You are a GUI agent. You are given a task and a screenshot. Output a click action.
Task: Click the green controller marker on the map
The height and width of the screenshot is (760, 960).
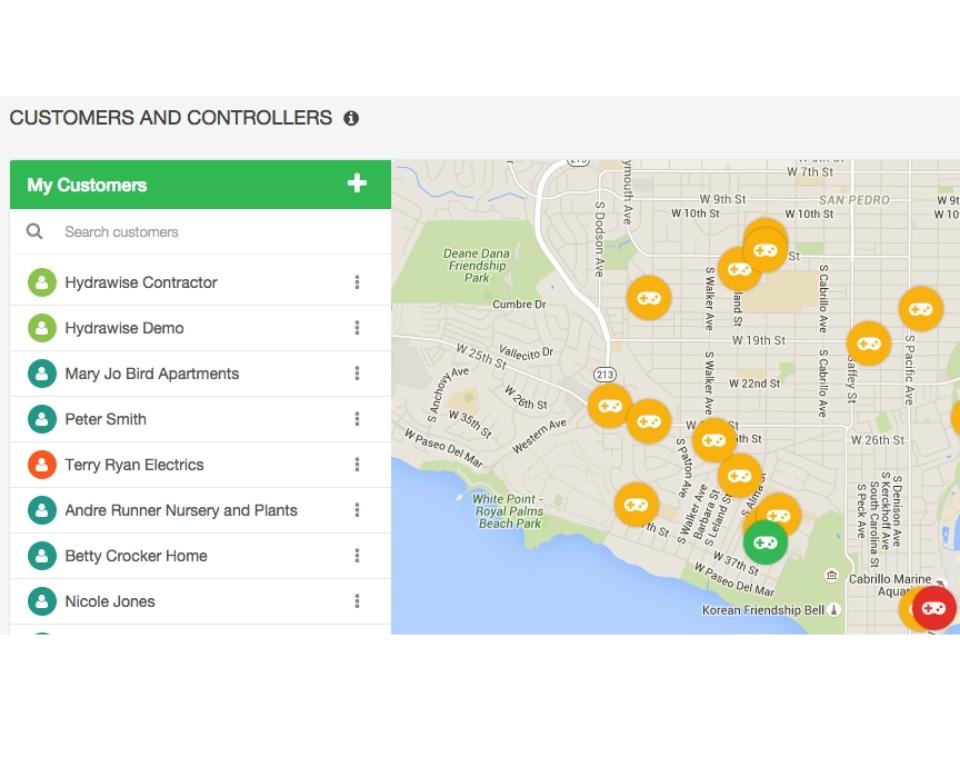point(765,542)
